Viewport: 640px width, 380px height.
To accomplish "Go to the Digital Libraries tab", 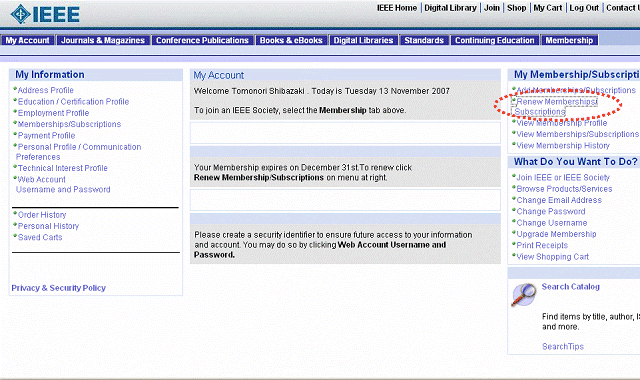I will tap(363, 40).
